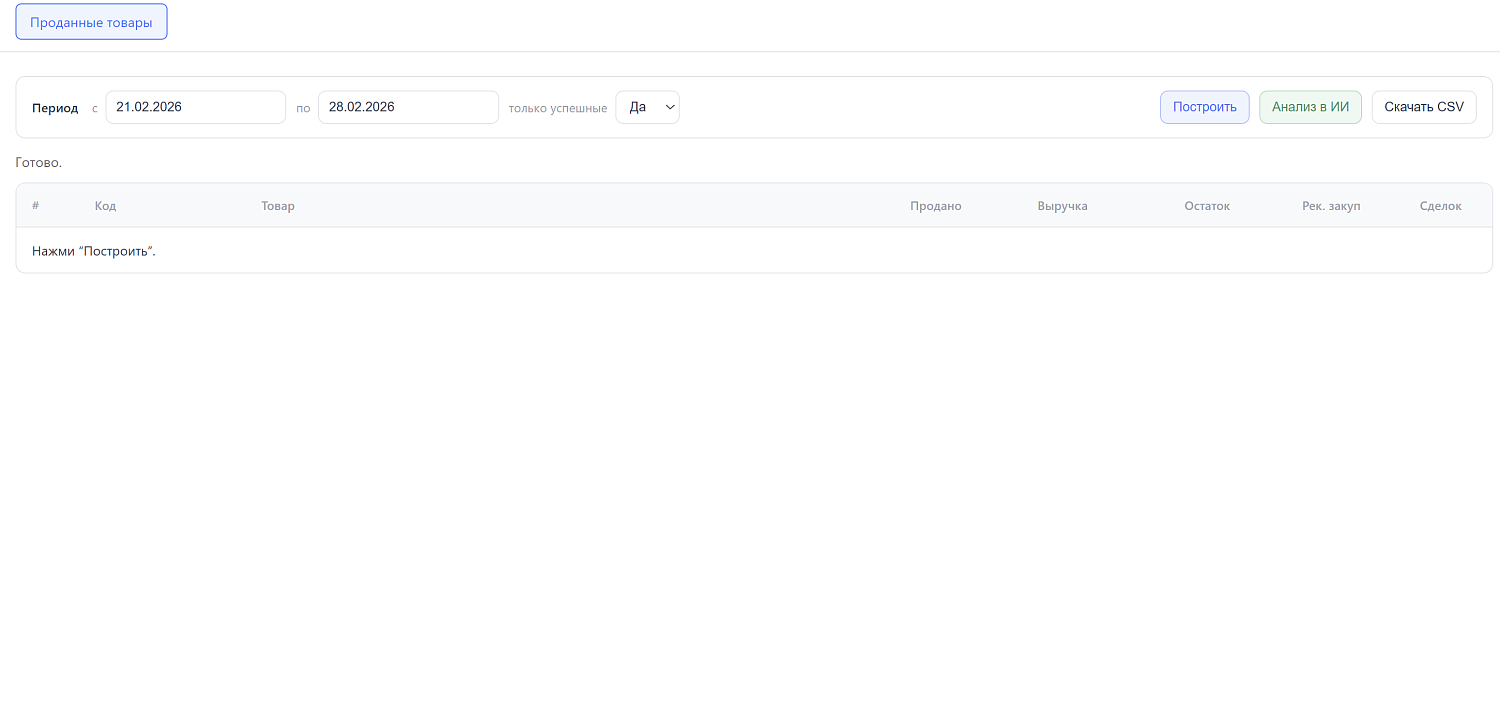Download report via Скачать CSV
1500x711 pixels.
(1423, 107)
